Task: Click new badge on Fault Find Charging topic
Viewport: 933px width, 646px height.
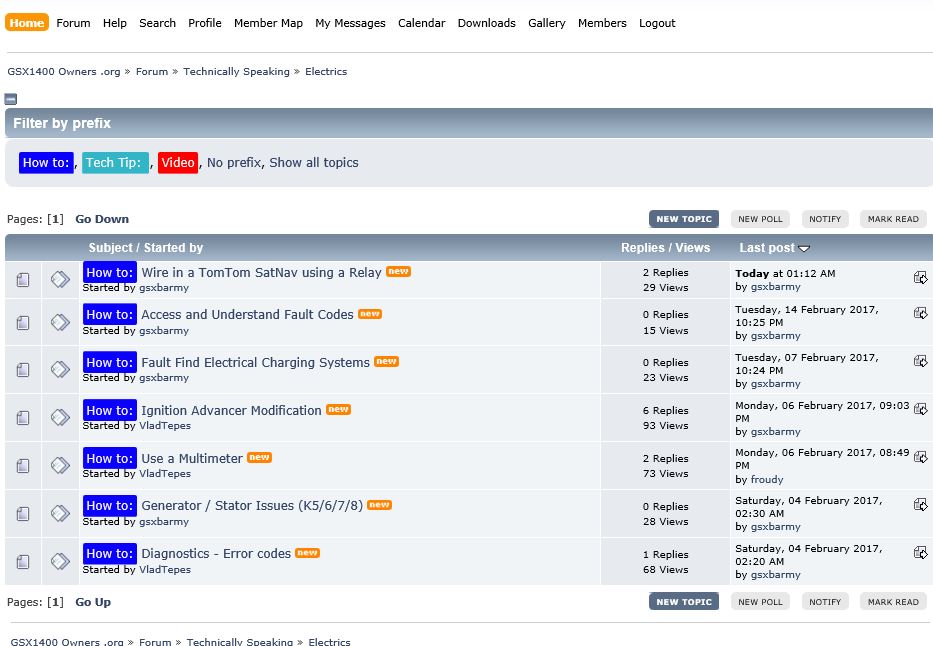Action: 386,361
